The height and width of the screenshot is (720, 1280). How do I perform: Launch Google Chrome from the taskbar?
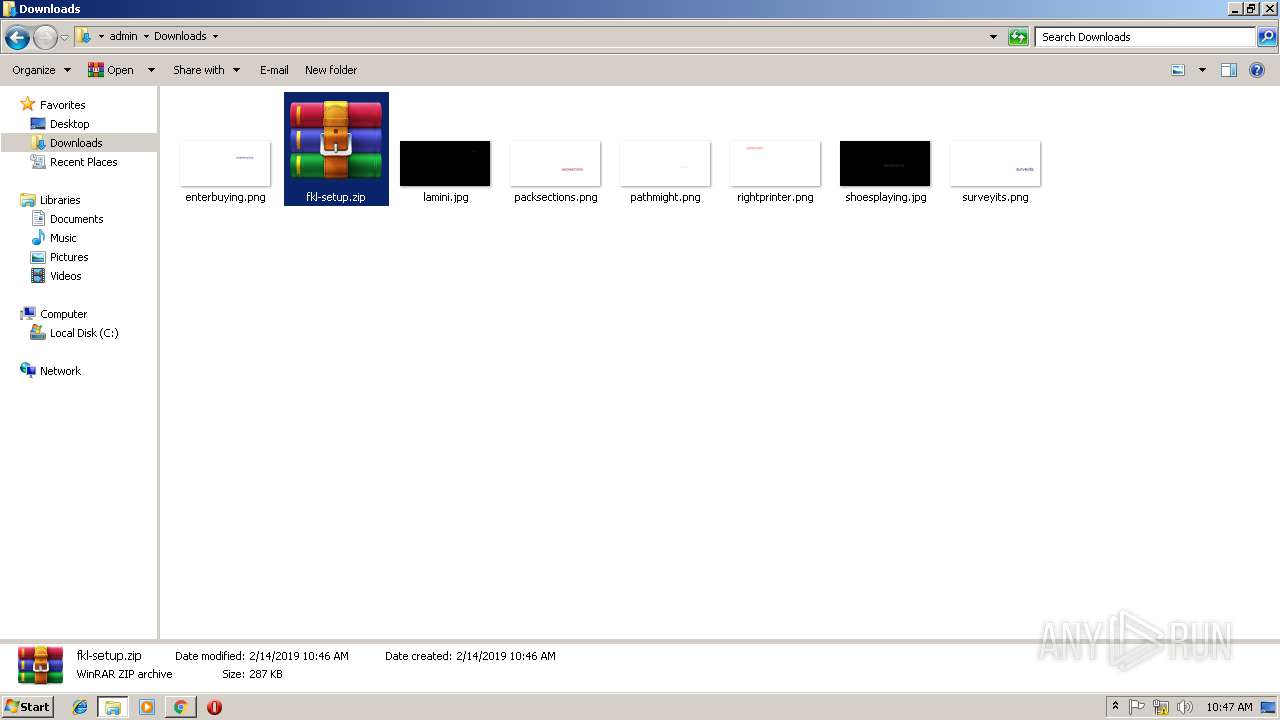coord(180,707)
